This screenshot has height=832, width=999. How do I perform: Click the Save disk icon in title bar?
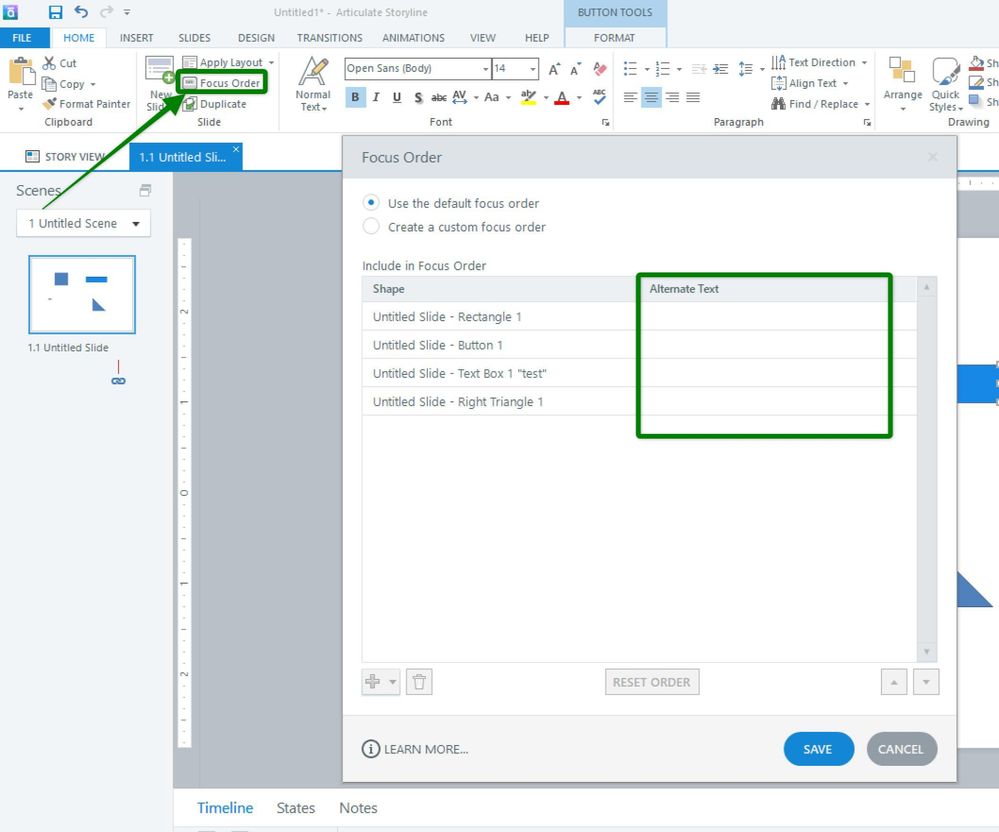click(56, 12)
